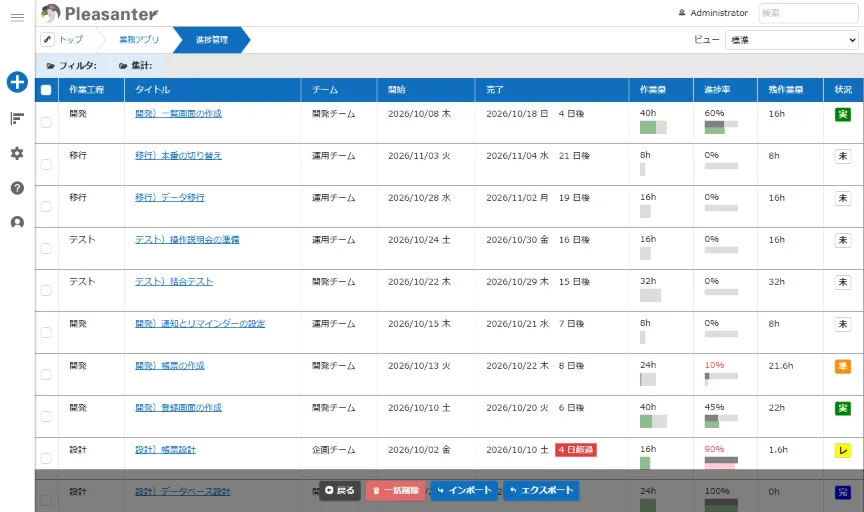Toggle the select-all checkbox in table header
The image size is (864, 512).
tap(46, 90)
